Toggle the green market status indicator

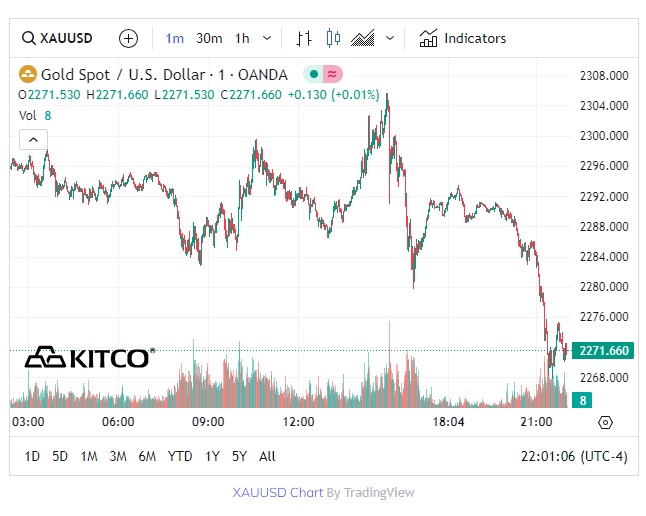314,74
